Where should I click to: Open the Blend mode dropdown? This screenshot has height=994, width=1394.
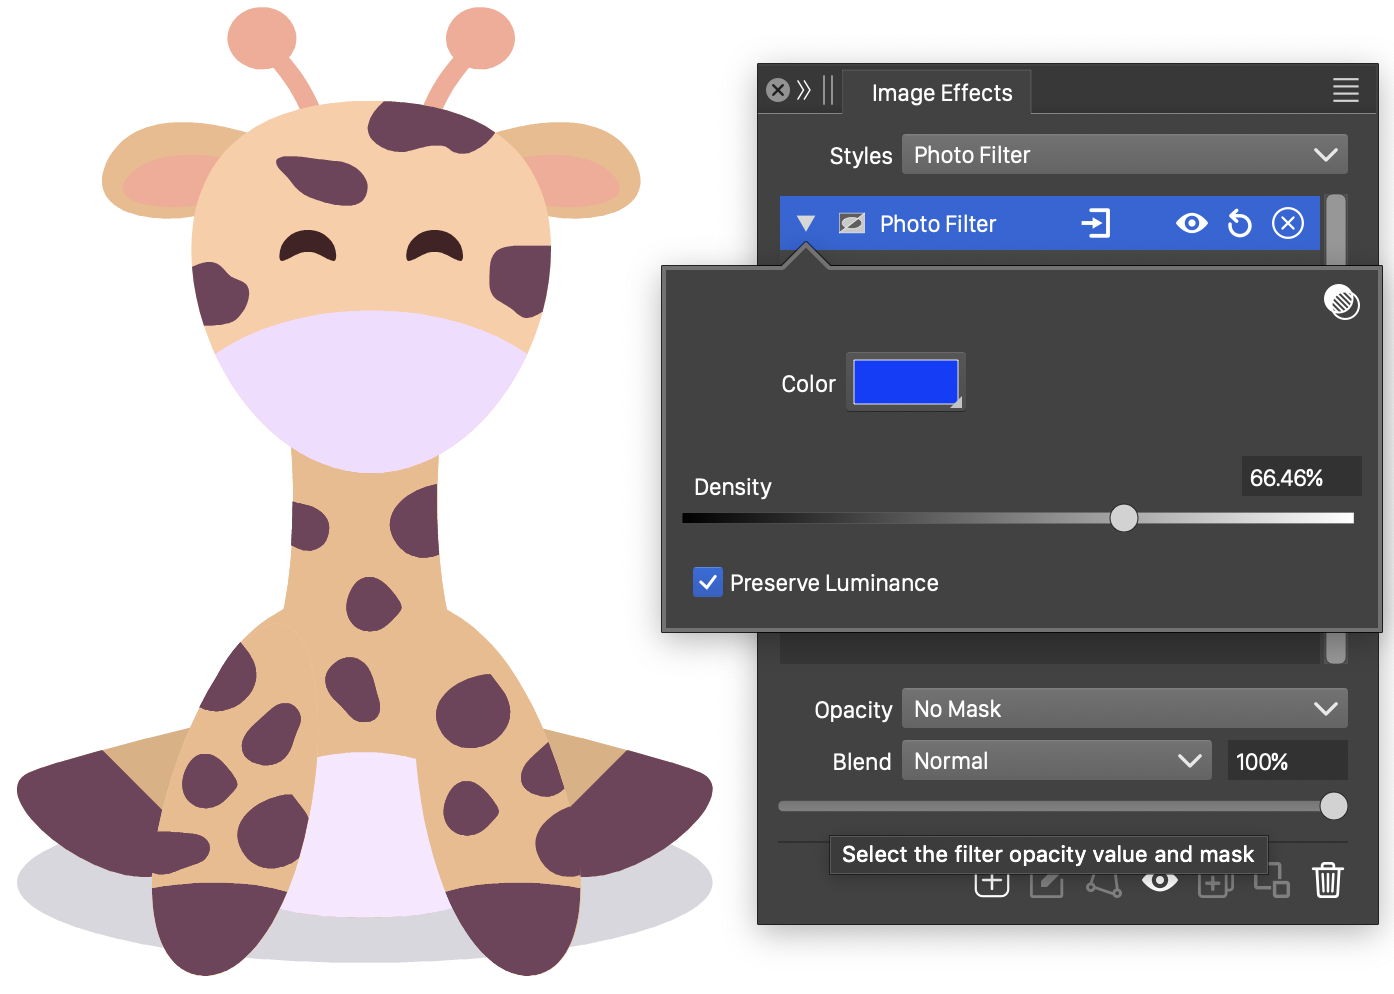click(1056, 761)
